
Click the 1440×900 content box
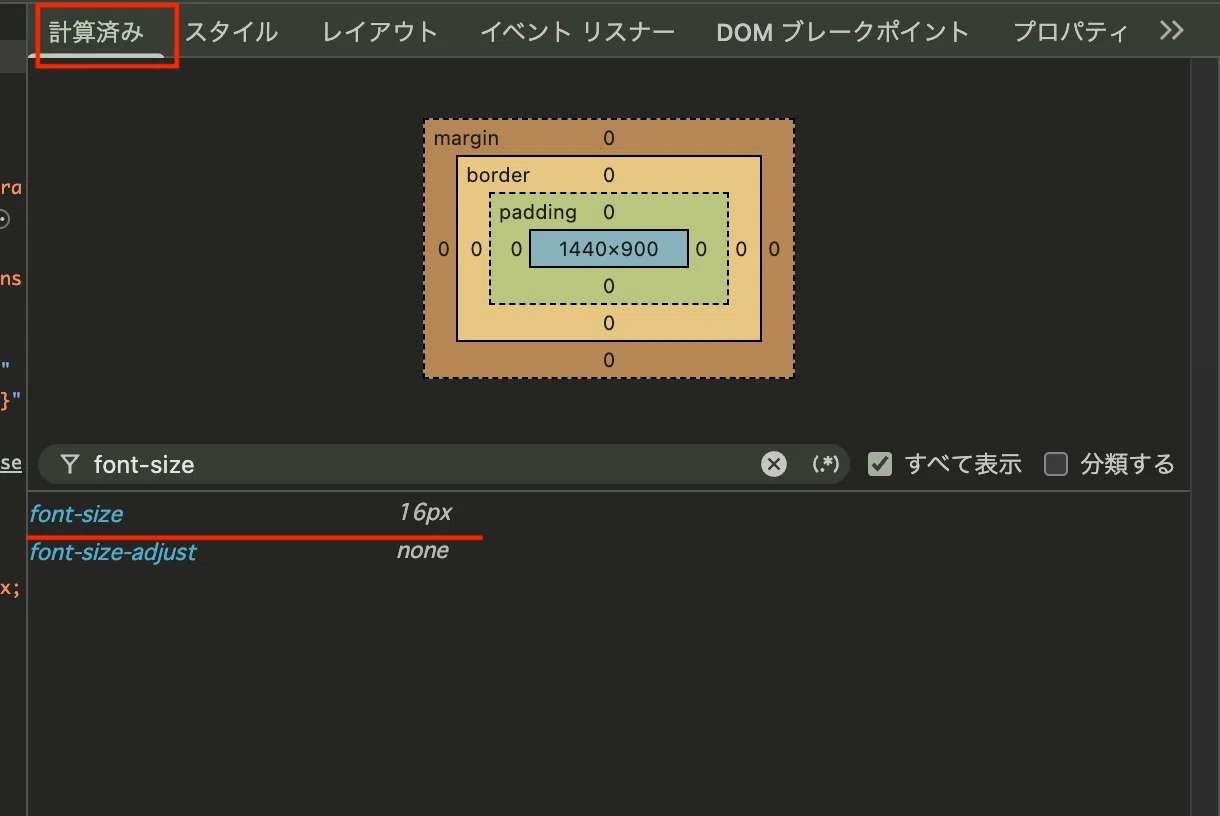(609, 249)
